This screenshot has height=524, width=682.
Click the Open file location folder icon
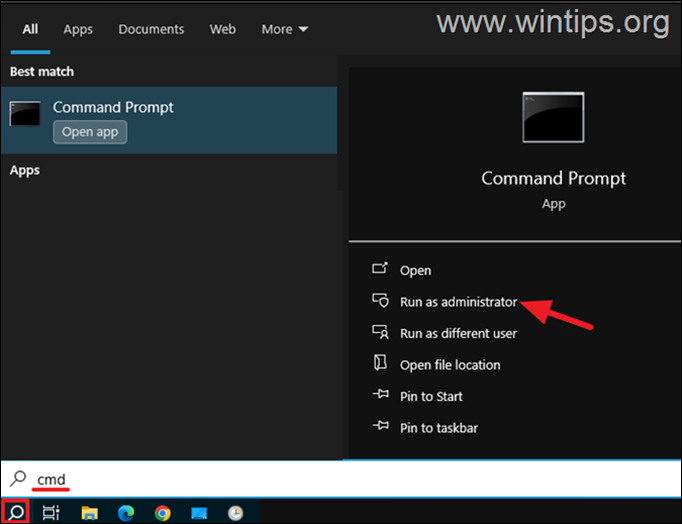[380, 363]
